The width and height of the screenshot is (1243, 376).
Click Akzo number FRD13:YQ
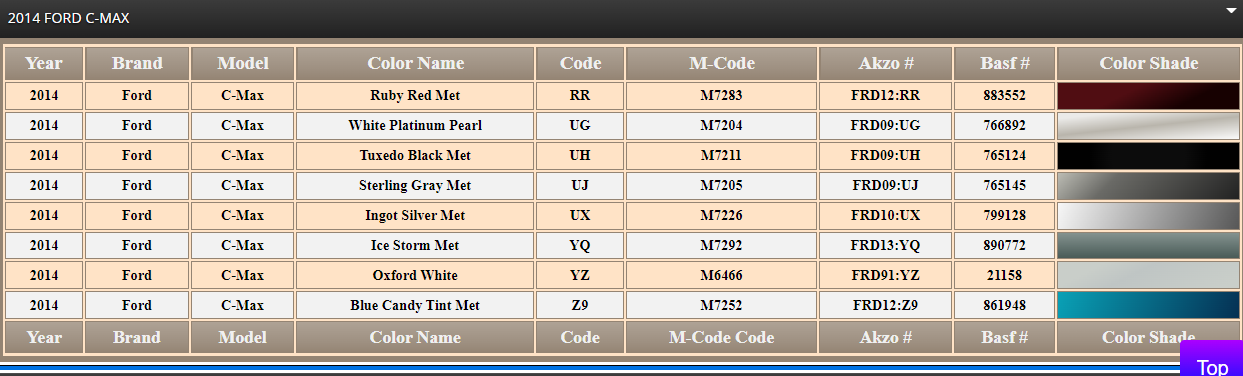(x=886, y=246)
